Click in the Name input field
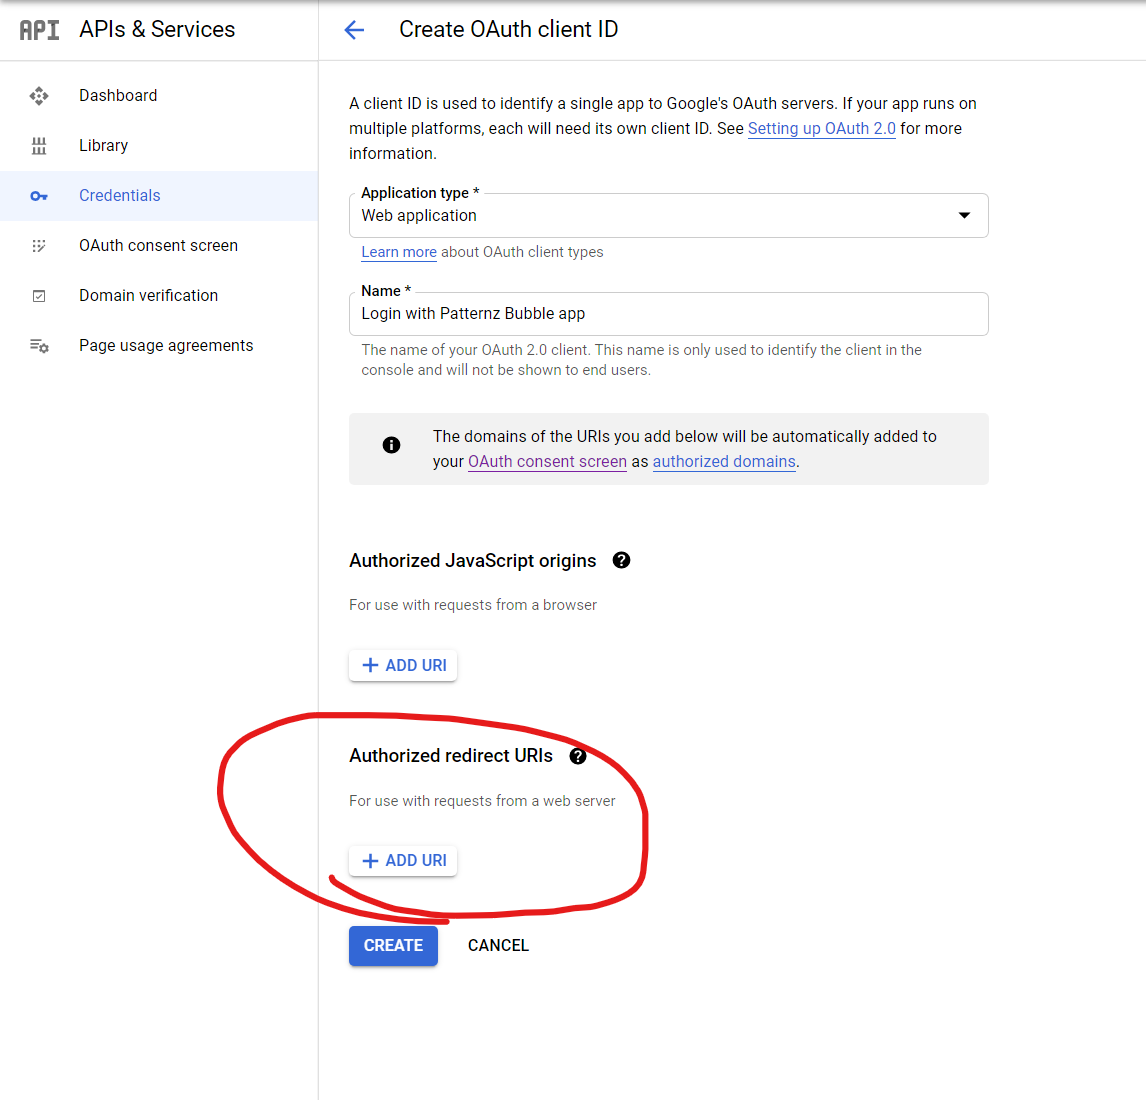 point(668,314)
